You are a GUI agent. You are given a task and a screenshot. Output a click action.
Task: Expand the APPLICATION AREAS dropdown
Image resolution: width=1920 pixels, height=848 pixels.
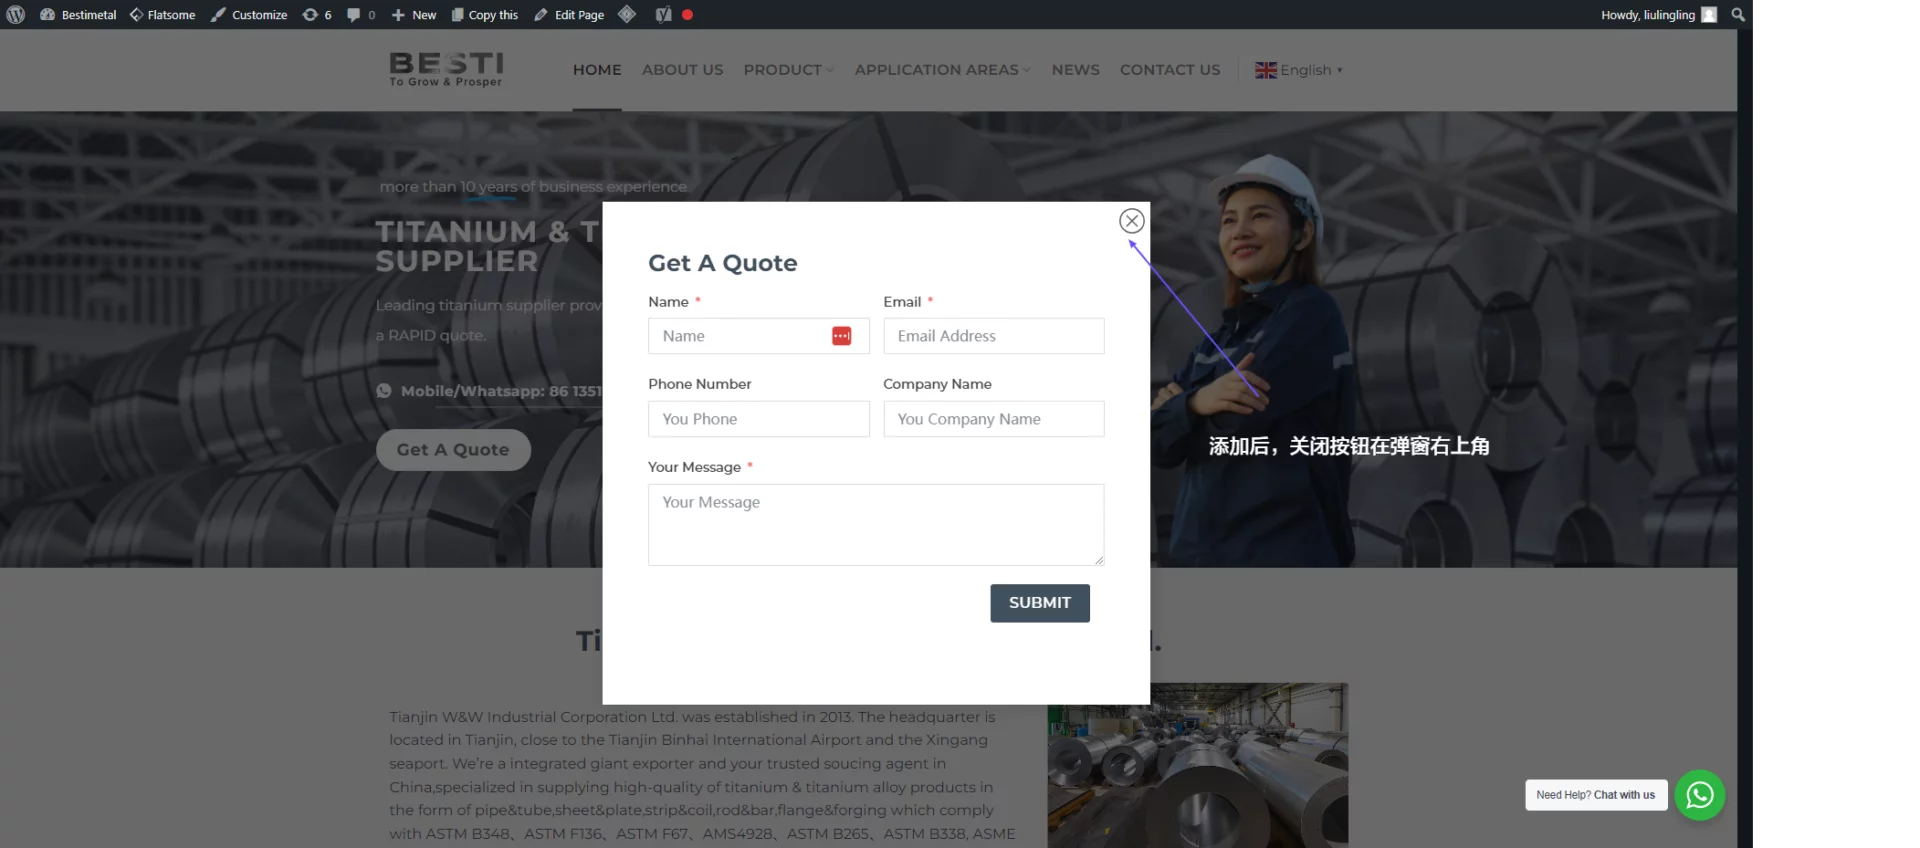(x=942, y=70)
